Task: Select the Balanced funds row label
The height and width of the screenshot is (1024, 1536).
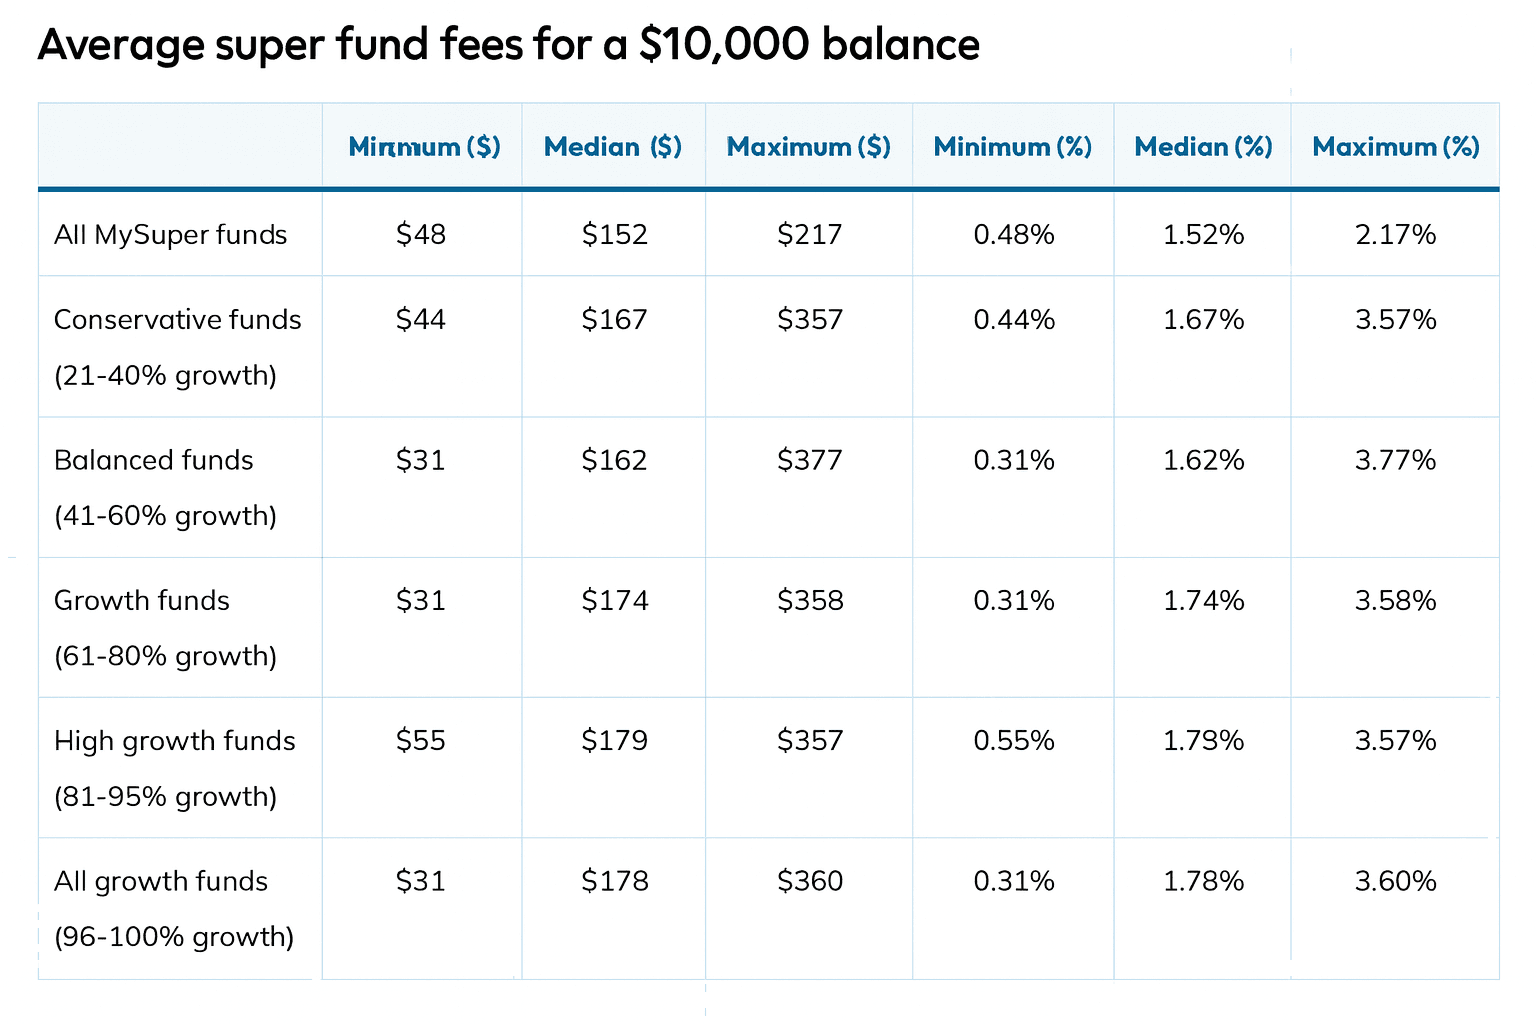Action: pyautogui.click(x=154, y=460)
